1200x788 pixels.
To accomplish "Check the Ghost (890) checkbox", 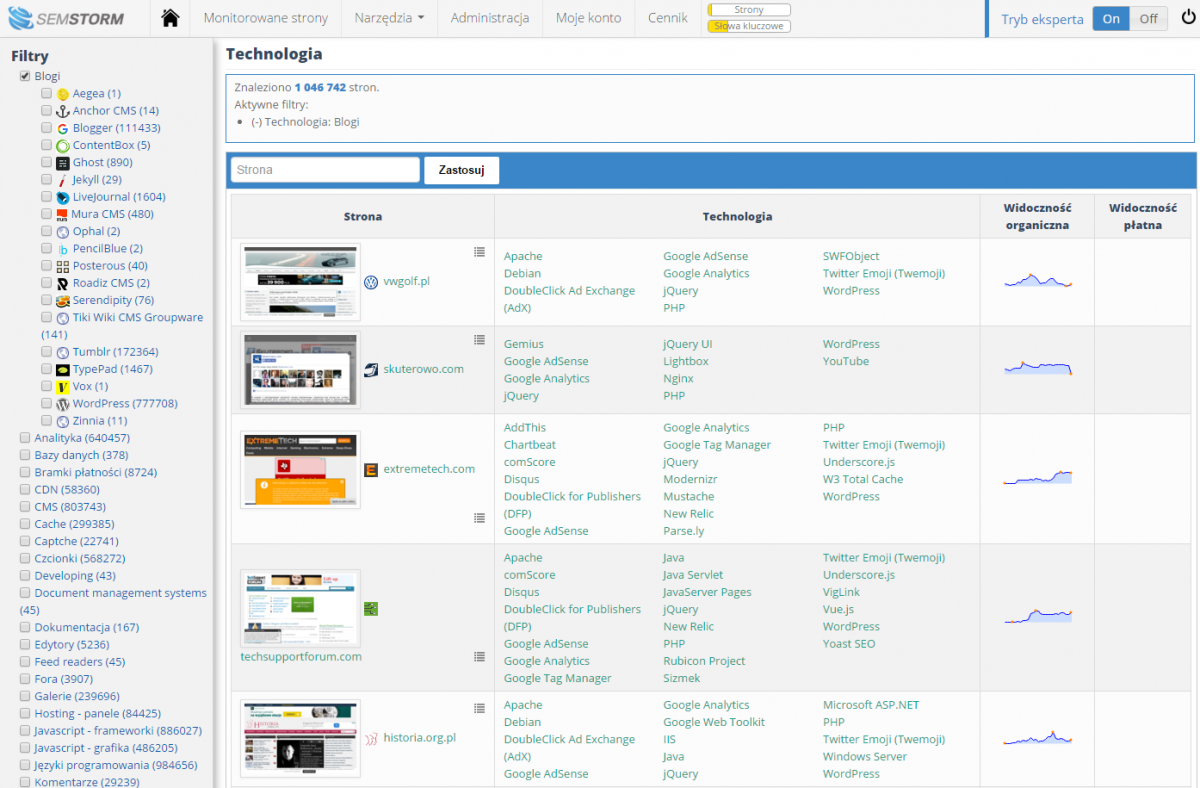I will 47,163.
